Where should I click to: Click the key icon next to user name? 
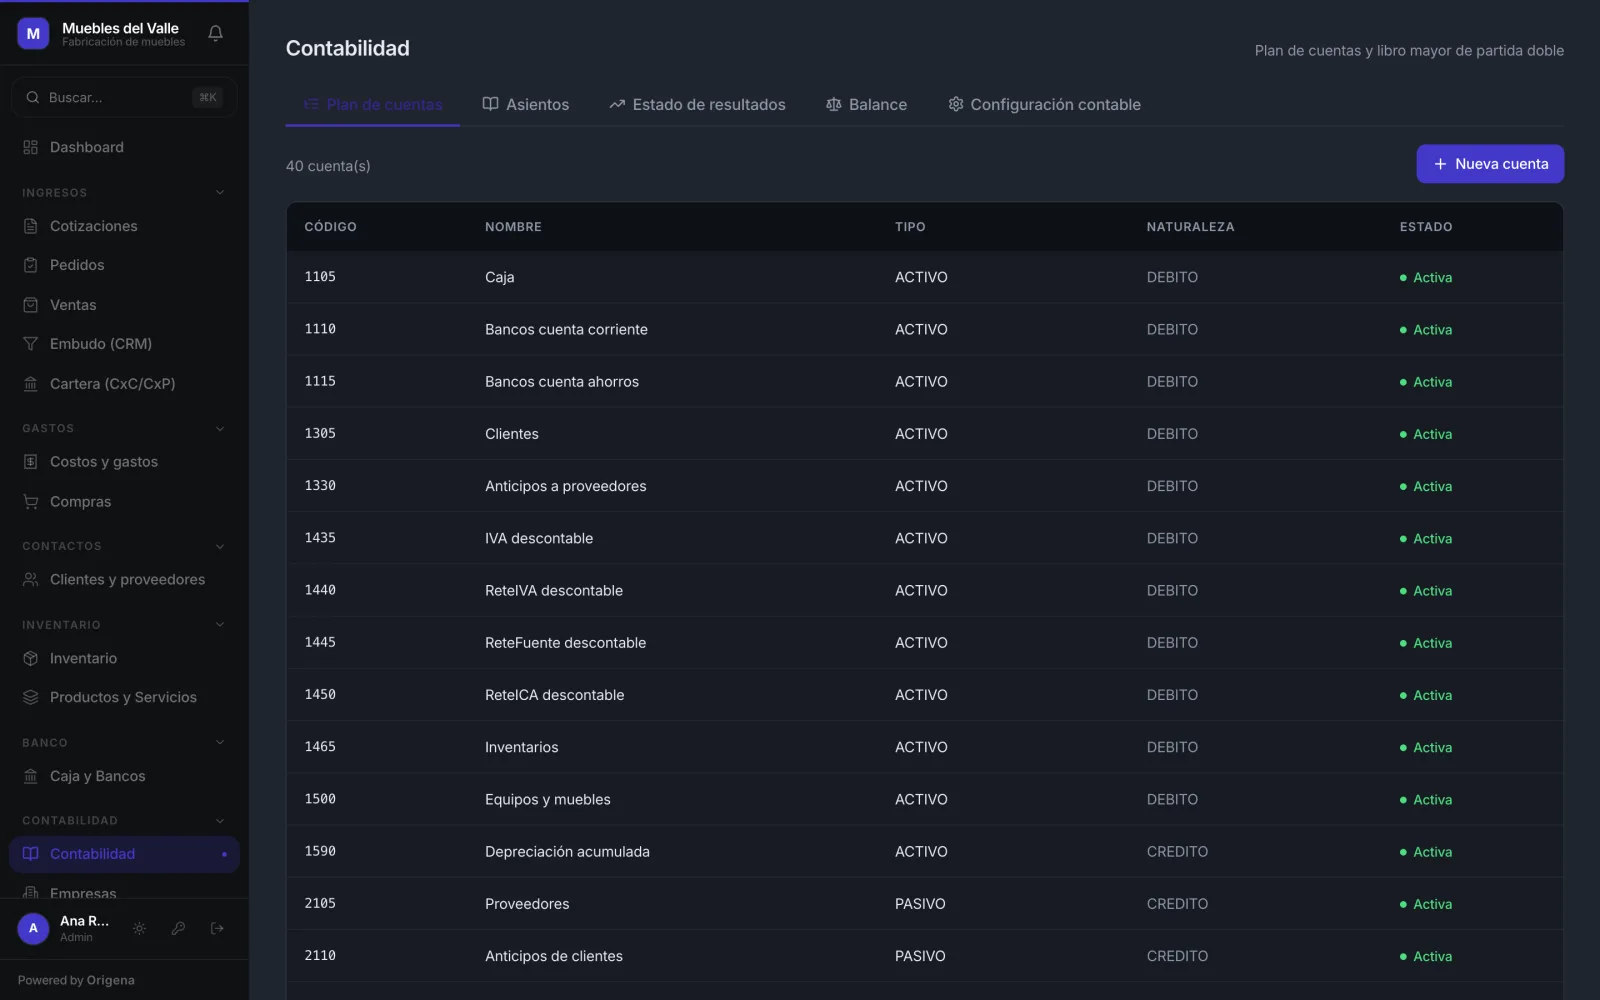click(x=178, y=929)
